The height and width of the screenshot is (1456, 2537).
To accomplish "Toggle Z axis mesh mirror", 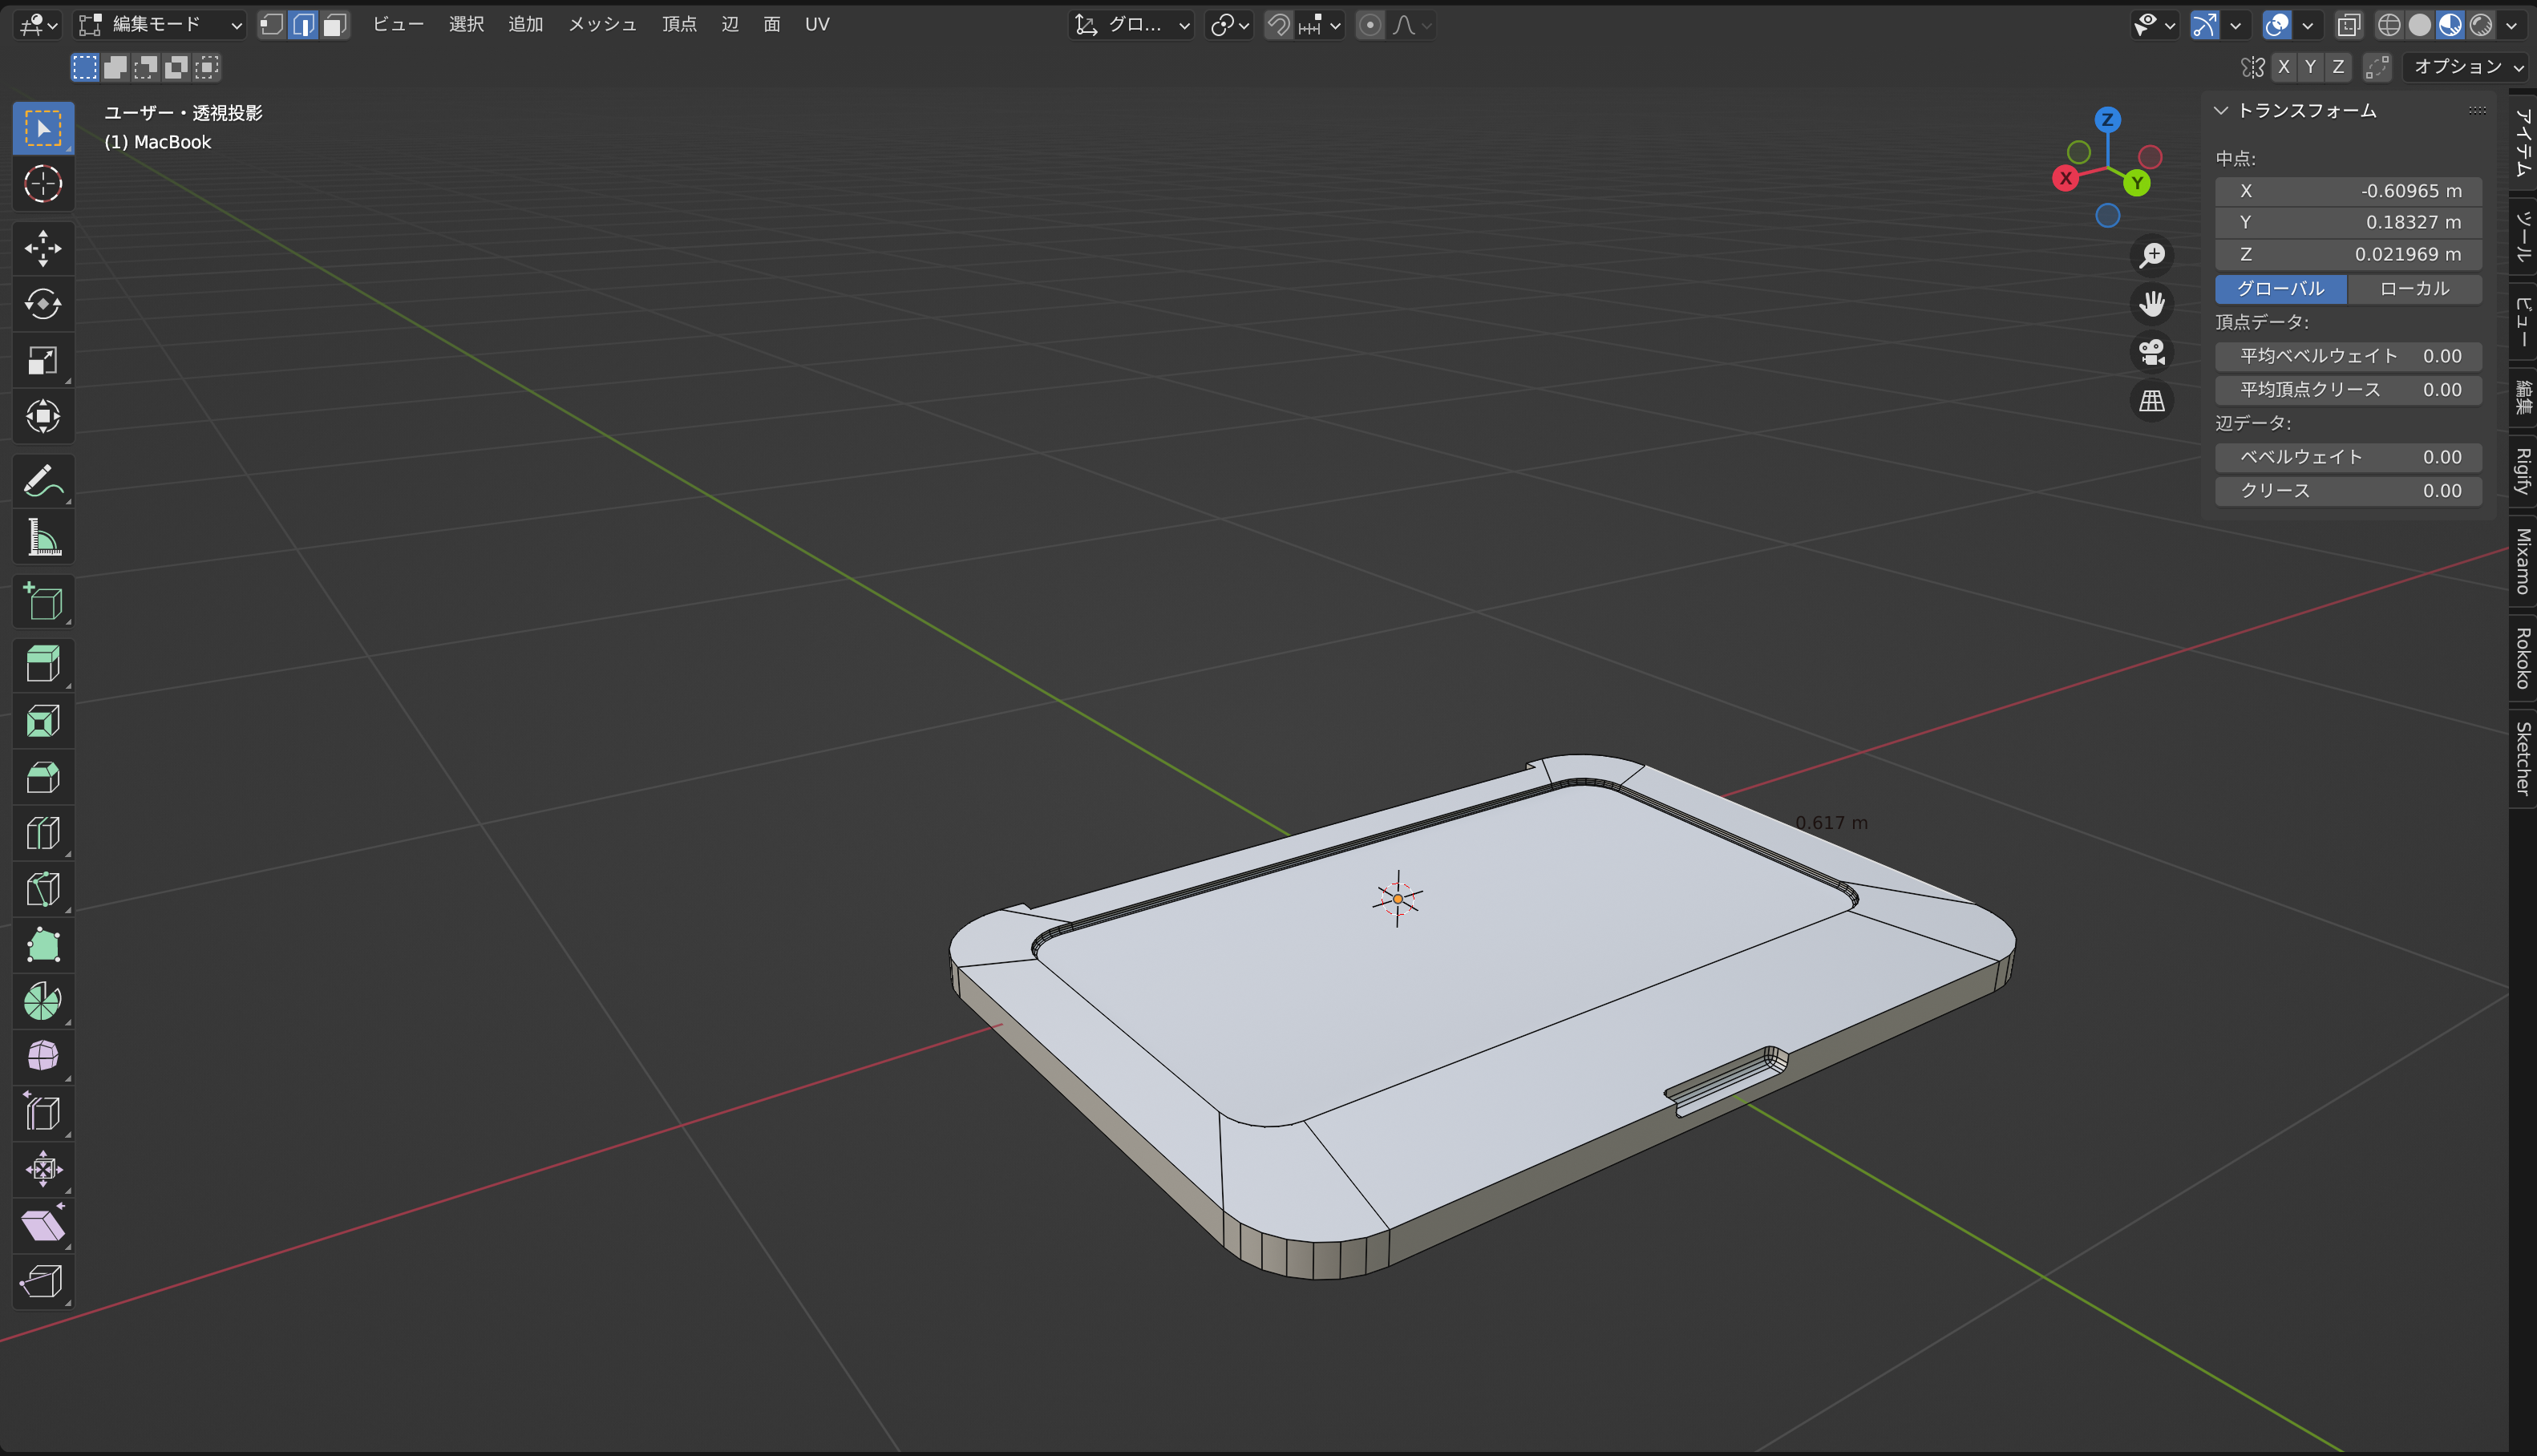I will tap(2338, 67).
